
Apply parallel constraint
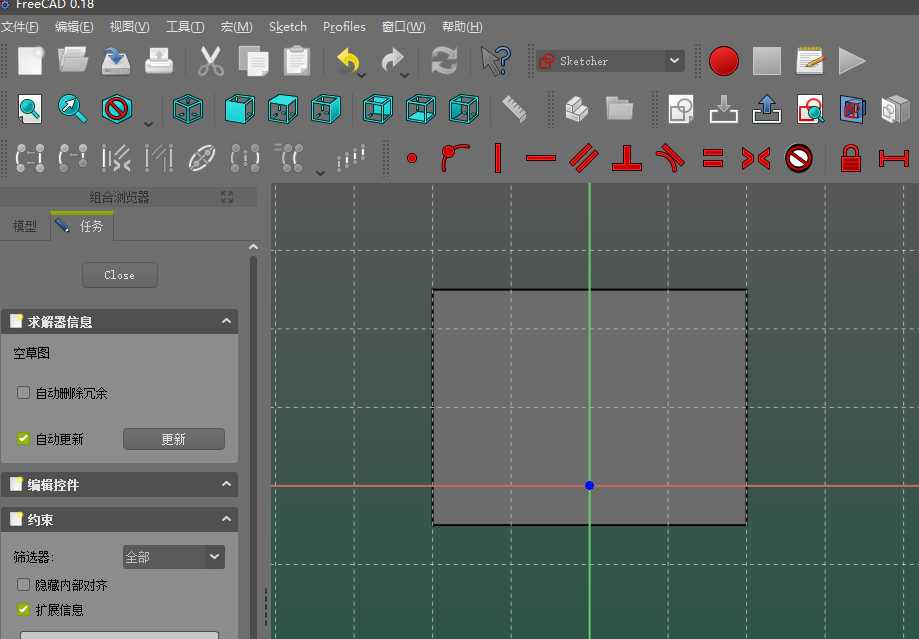click(584, 158)
